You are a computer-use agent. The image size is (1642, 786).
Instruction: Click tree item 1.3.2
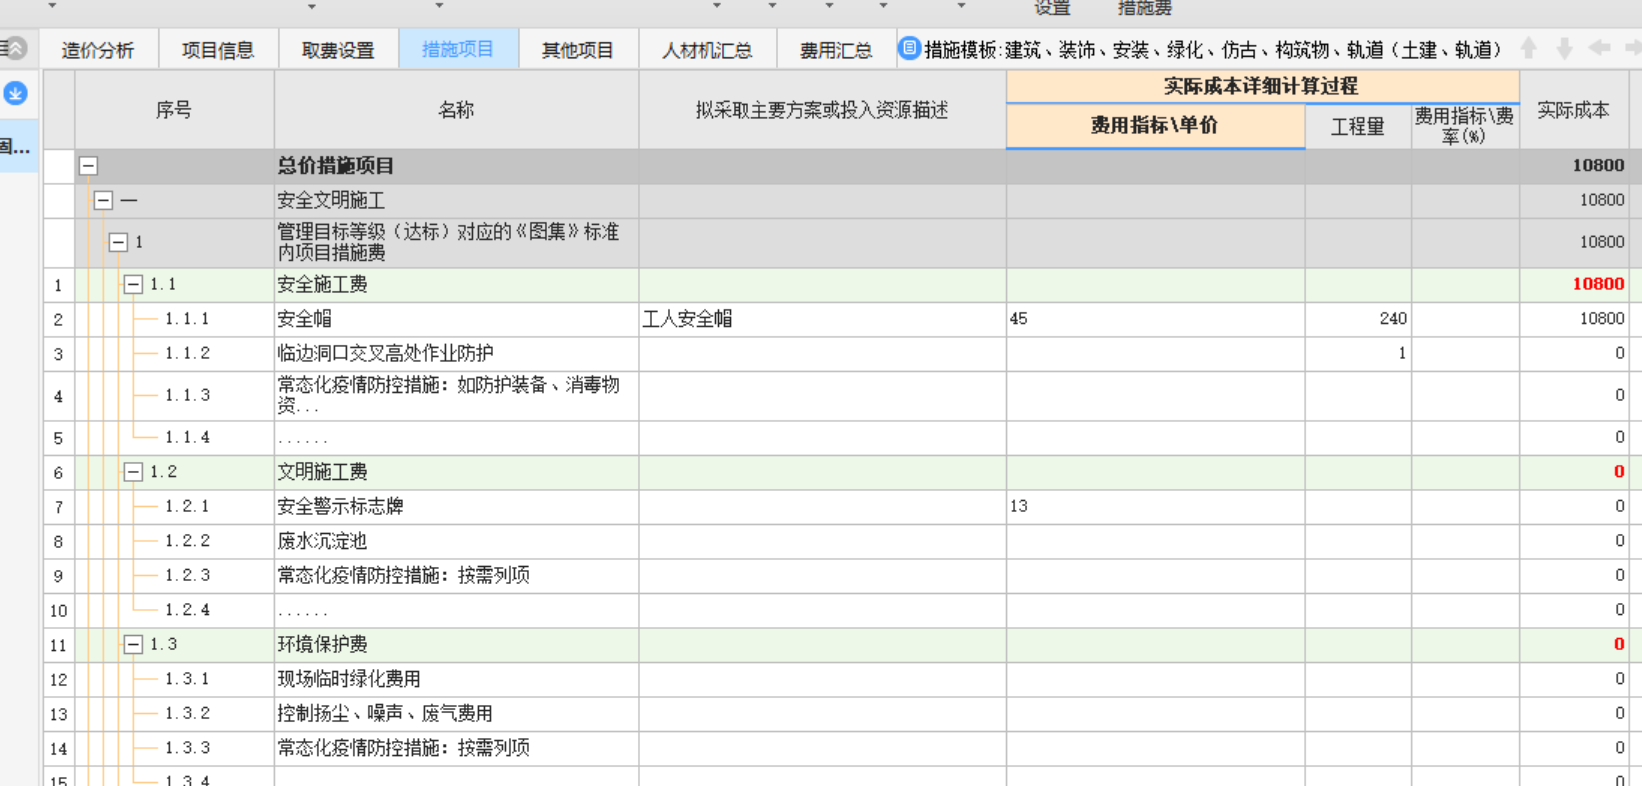[187, 714]
